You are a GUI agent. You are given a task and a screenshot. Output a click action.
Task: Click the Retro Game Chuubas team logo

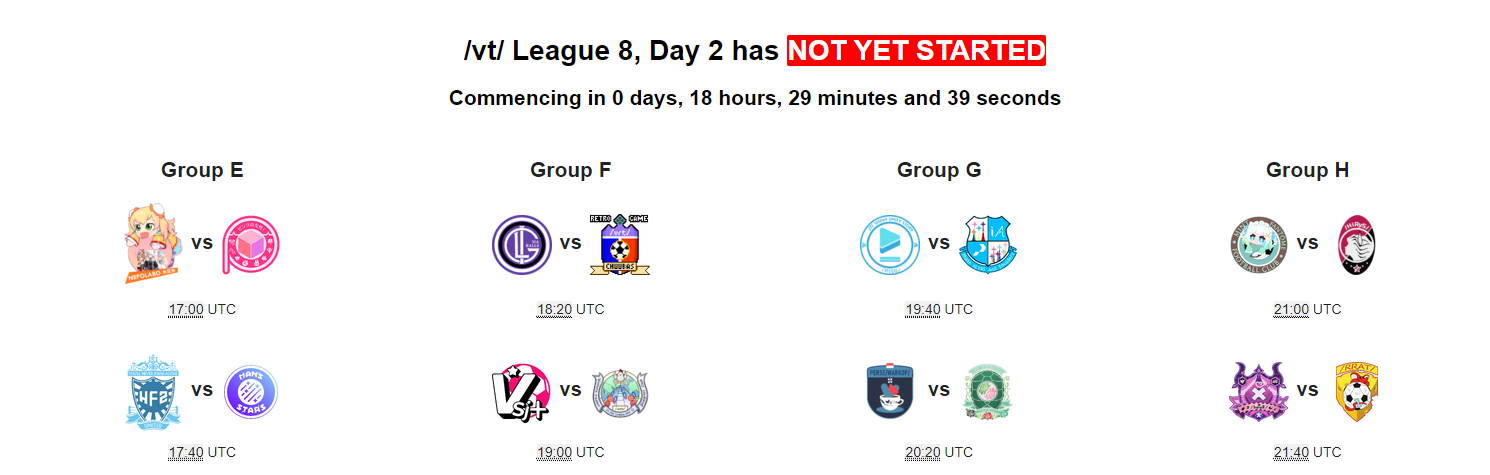pyautogui.click(x=619, y=244)
